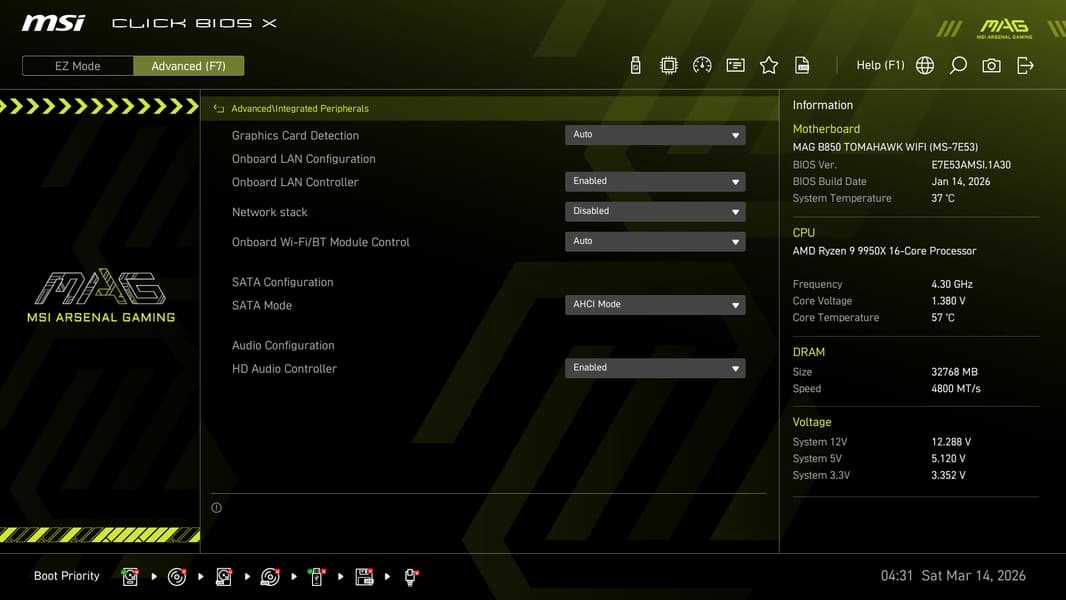Screen dimensions: 1066x600
Task: Select the SATA Configuration heading
Action: click(x=282, y=282)
